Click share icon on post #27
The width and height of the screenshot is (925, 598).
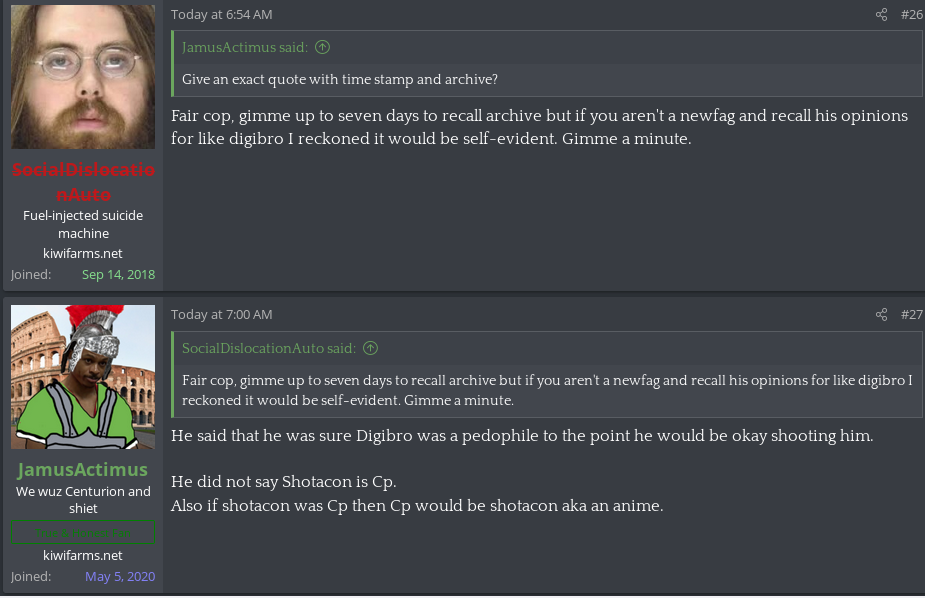881,315
